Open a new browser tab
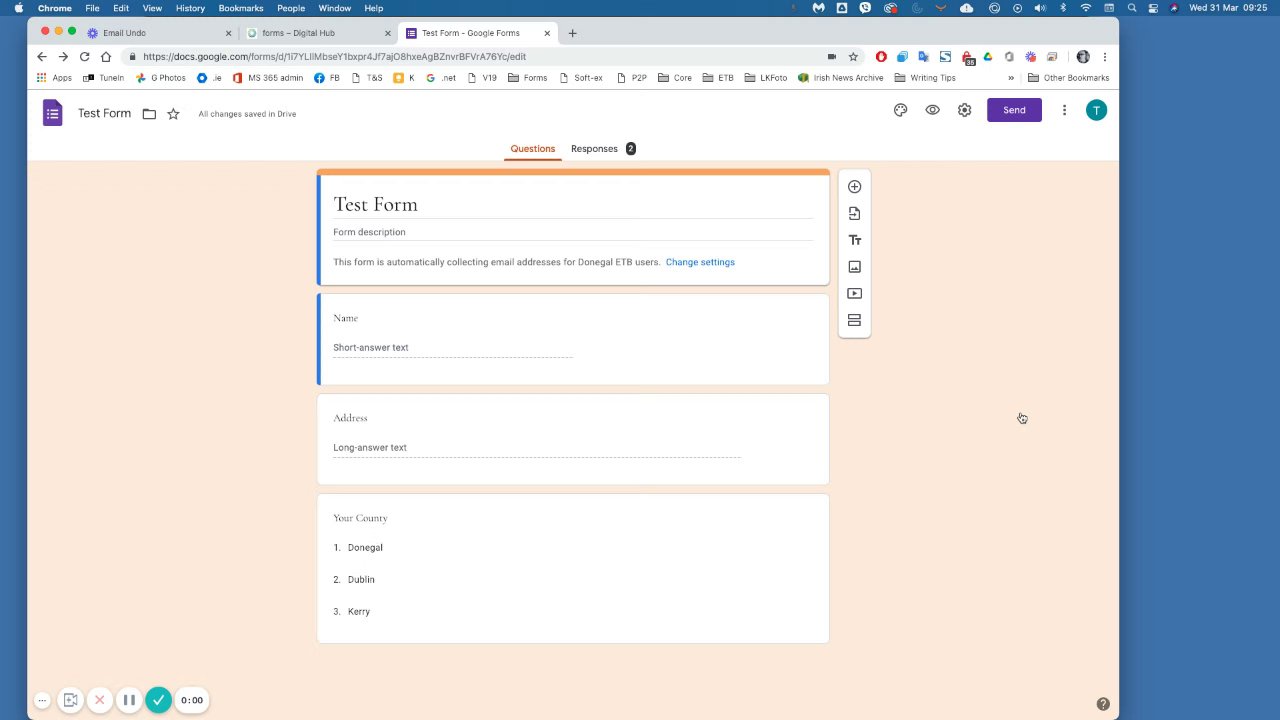The height and width of the screenshot is (720, 1280). point(572,33)
